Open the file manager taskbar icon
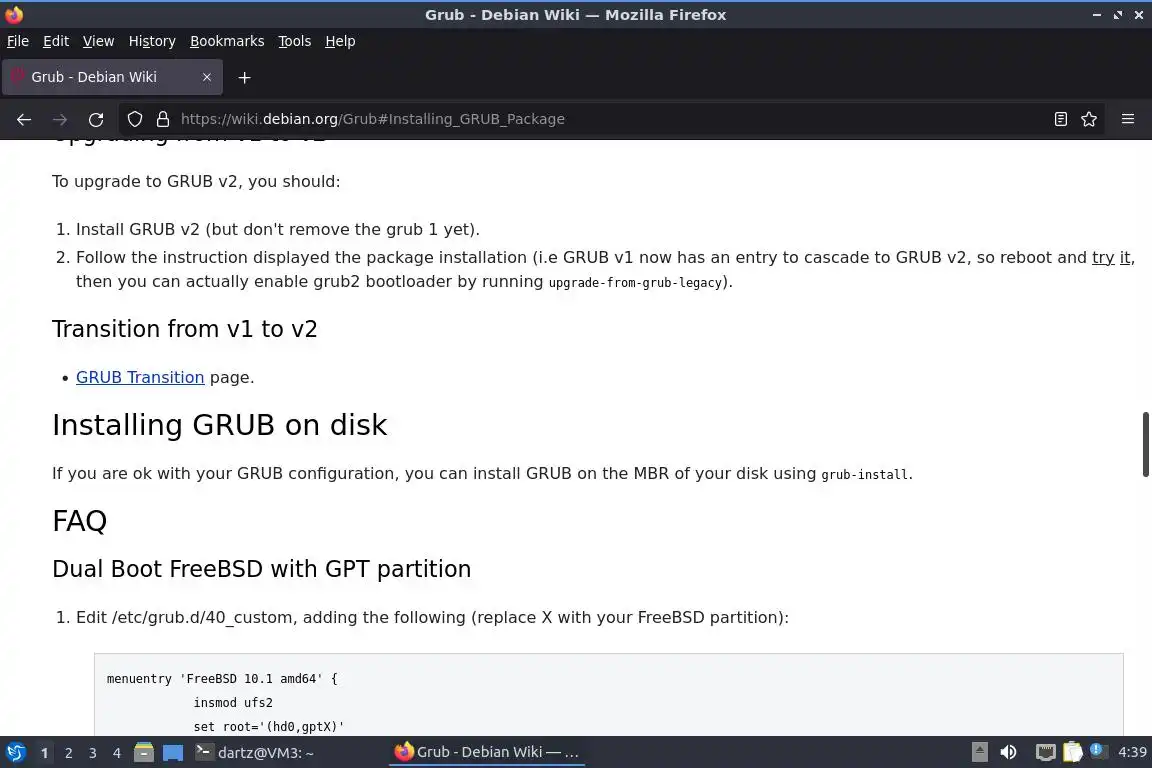The height and width of the screenshot is (768, 1152). tap(144, 753)
